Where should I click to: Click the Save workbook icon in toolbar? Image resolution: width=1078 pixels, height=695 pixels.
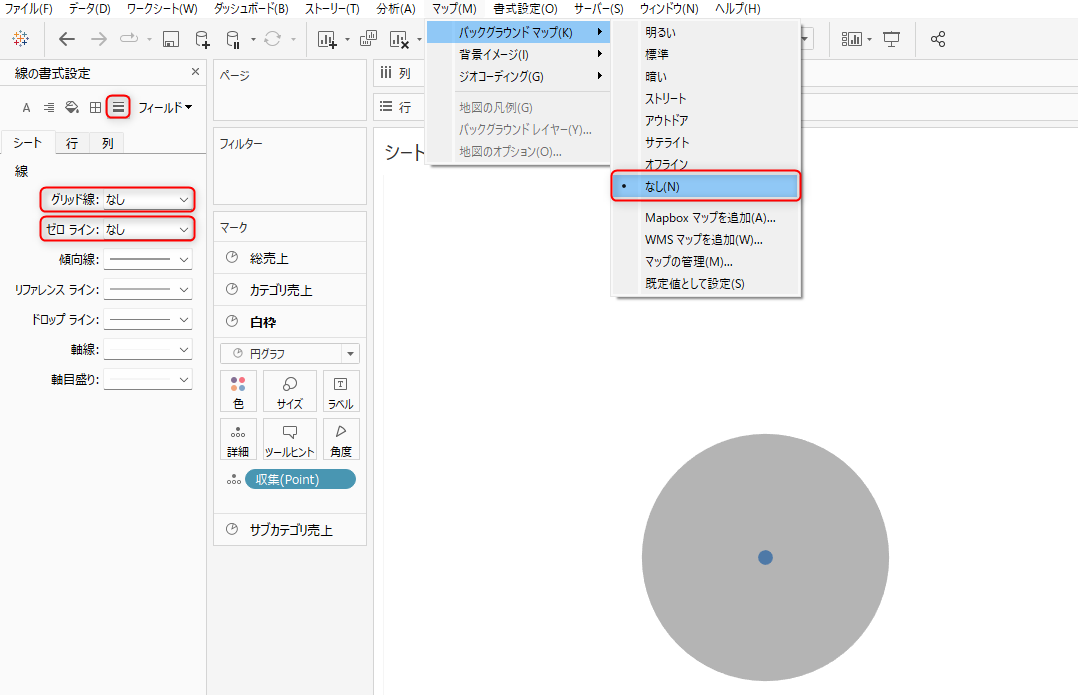170,40
